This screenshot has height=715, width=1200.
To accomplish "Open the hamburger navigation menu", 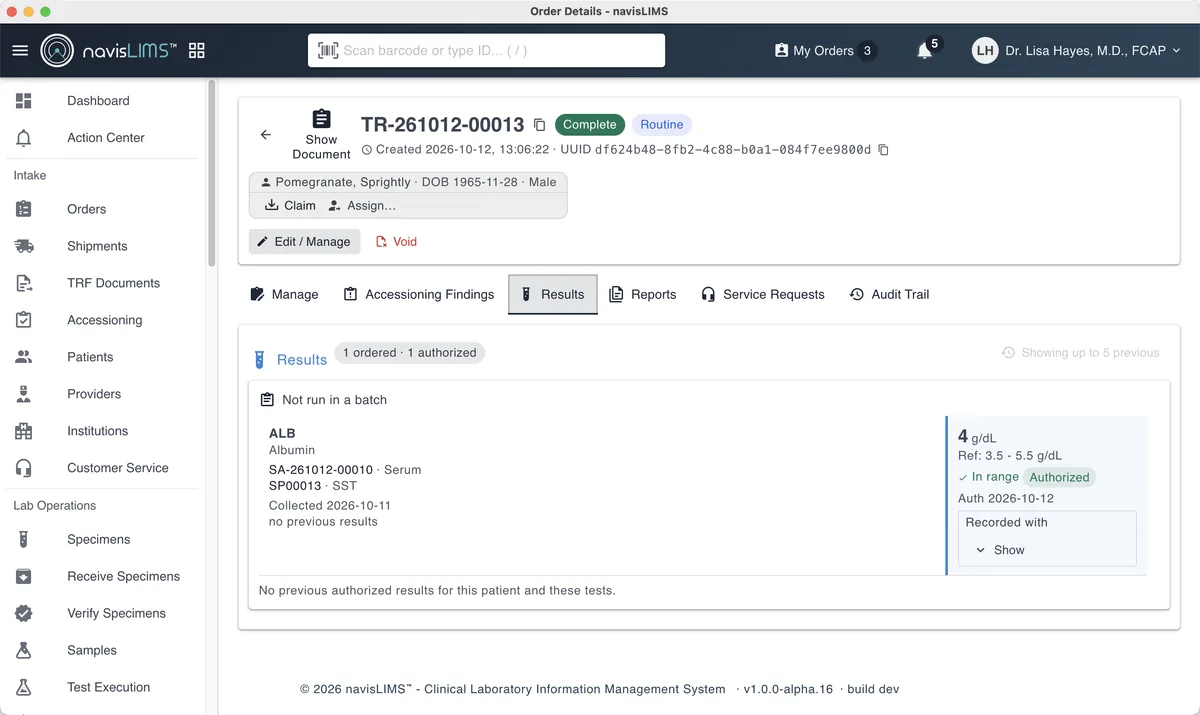I will (20, 50).
